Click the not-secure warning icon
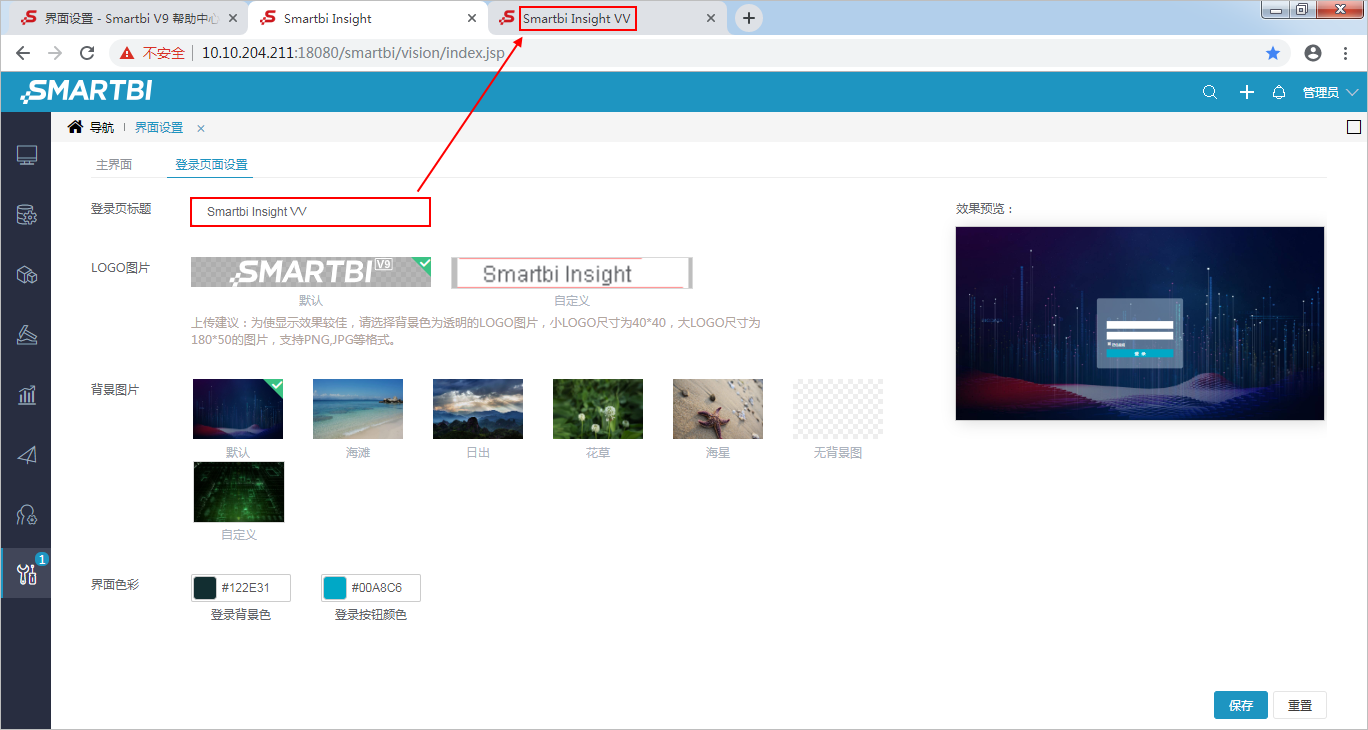 (127, 53)
